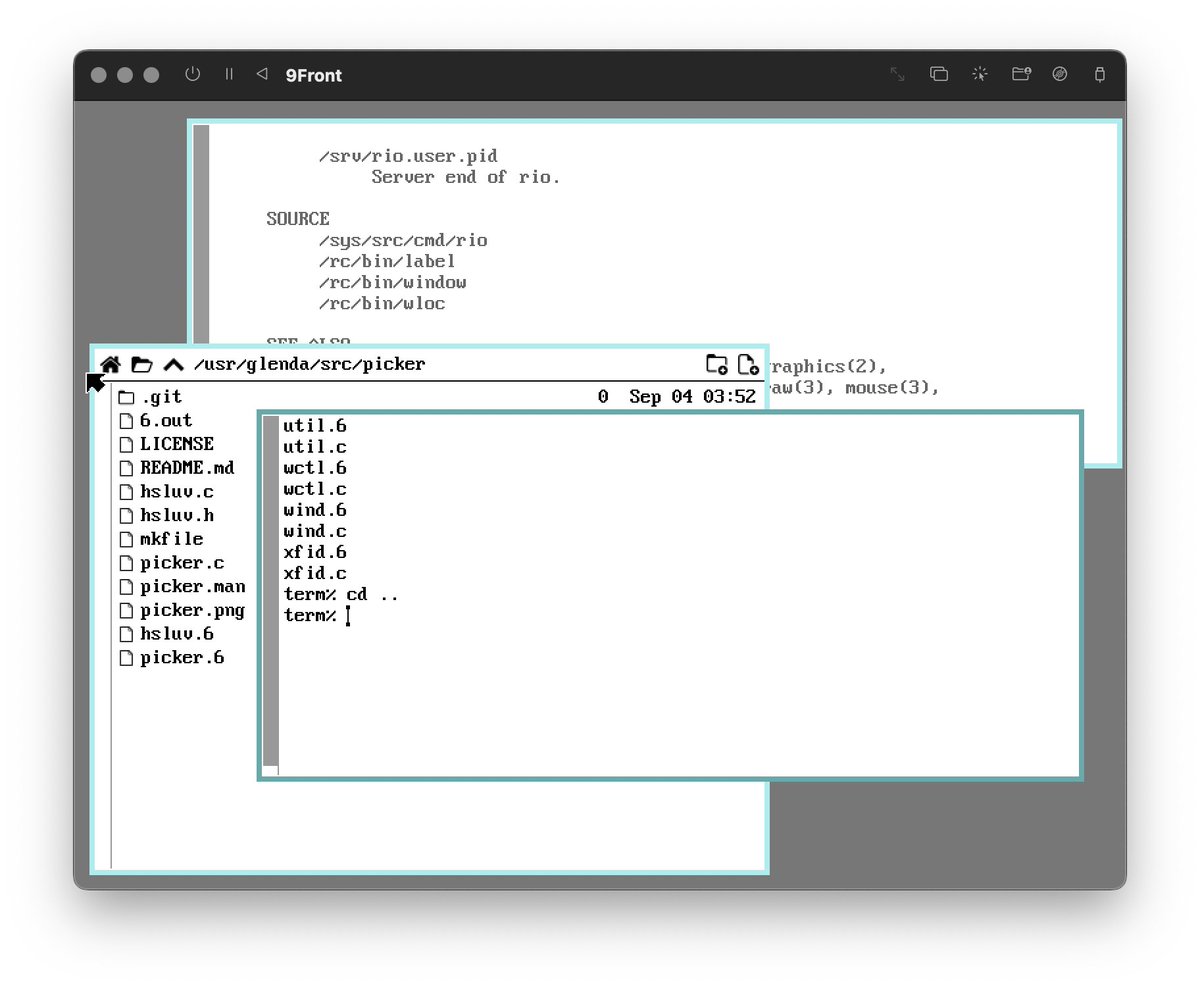Click util.6 in the terminal window

pyautogui.click(x=315, y=427)
